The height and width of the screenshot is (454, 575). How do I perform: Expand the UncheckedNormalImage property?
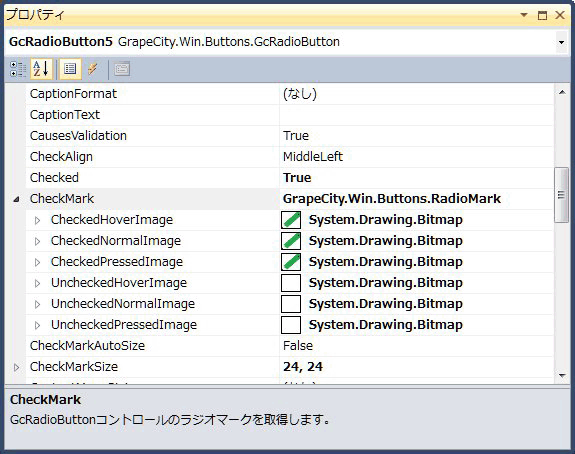[37, 304]
